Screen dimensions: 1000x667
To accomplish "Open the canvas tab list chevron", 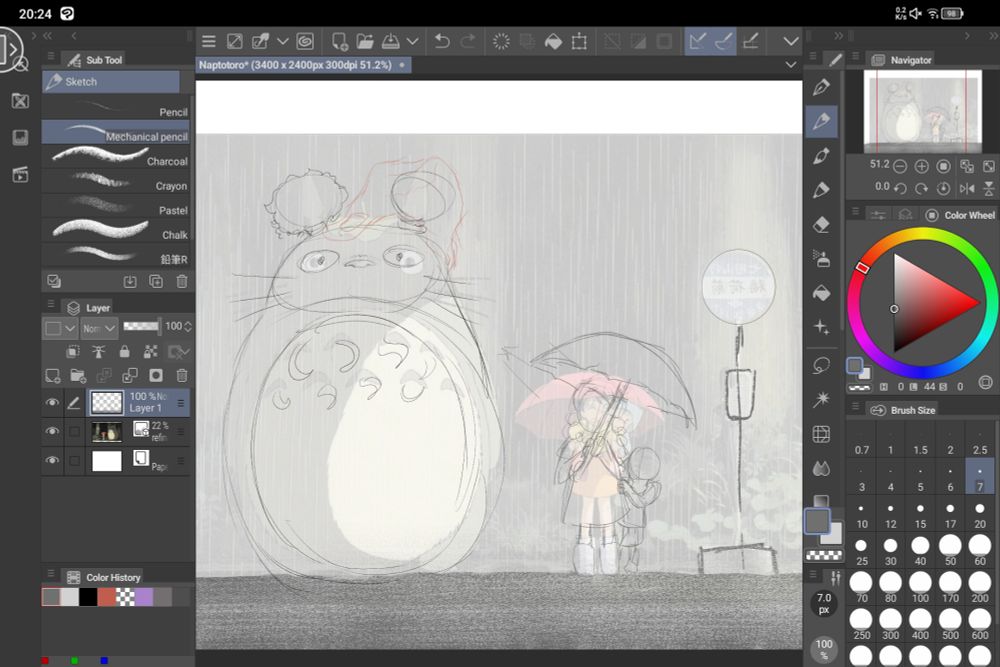I will (791, 65).
